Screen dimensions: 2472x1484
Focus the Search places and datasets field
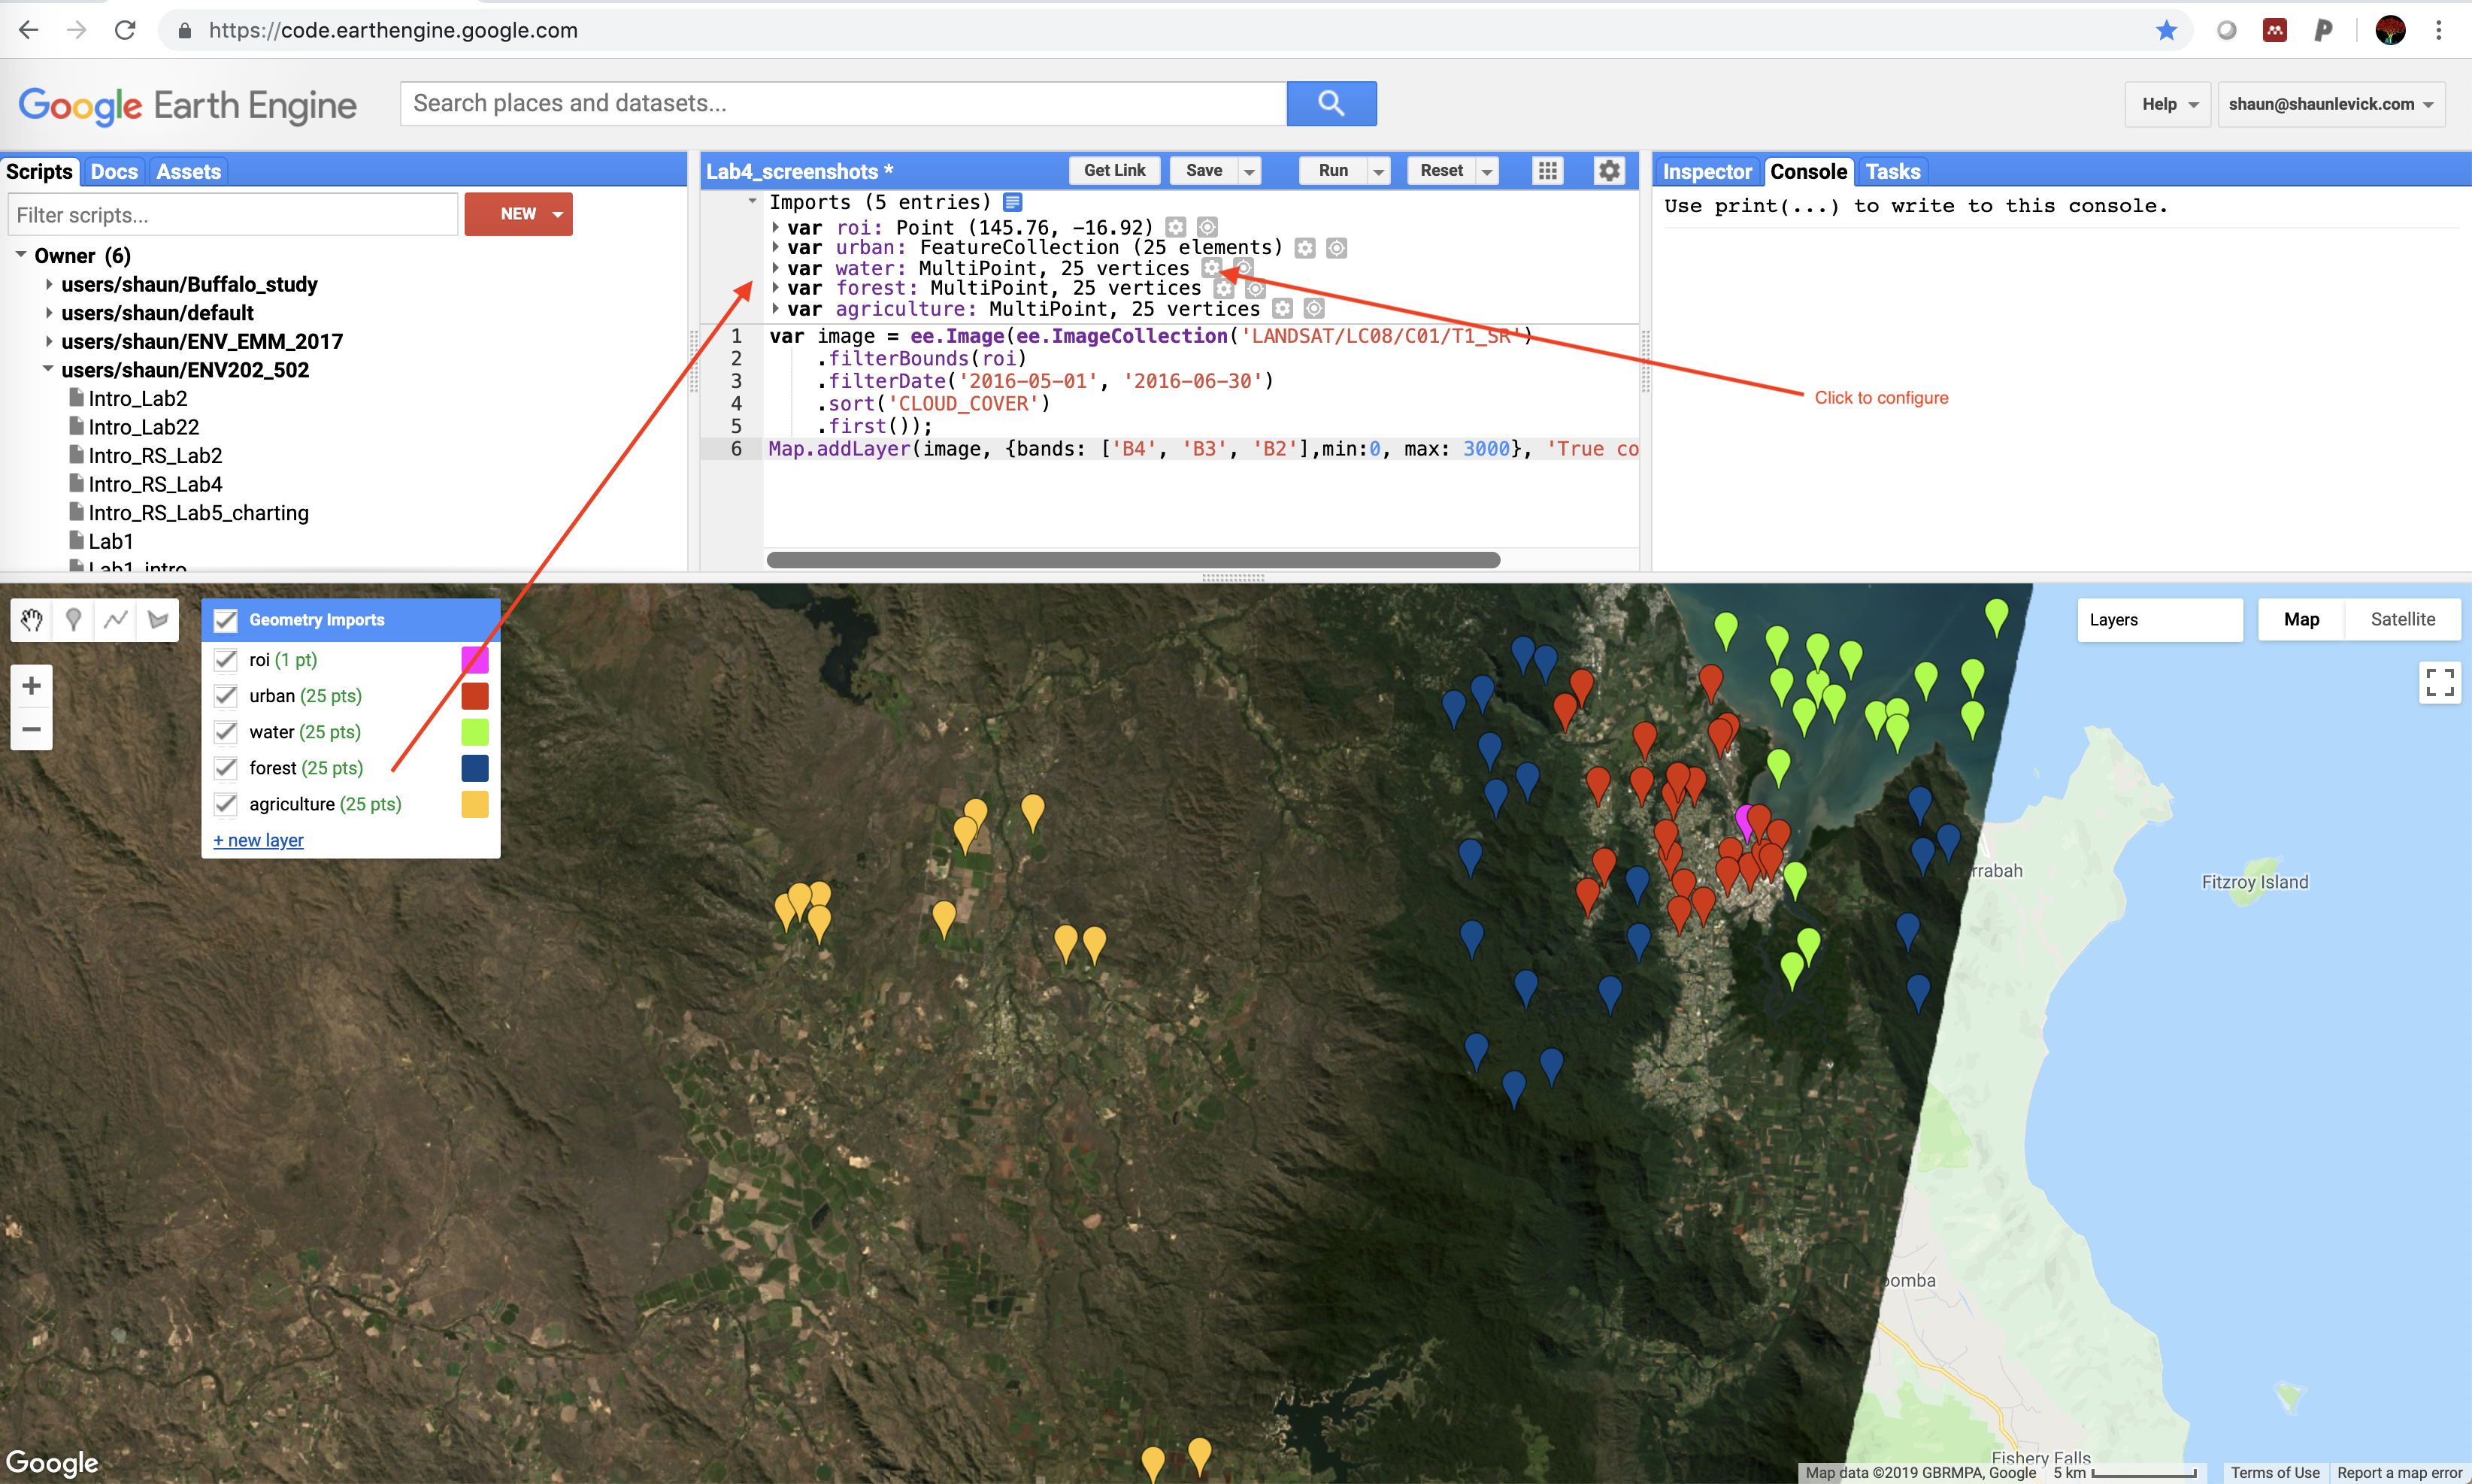pos(843,103)
